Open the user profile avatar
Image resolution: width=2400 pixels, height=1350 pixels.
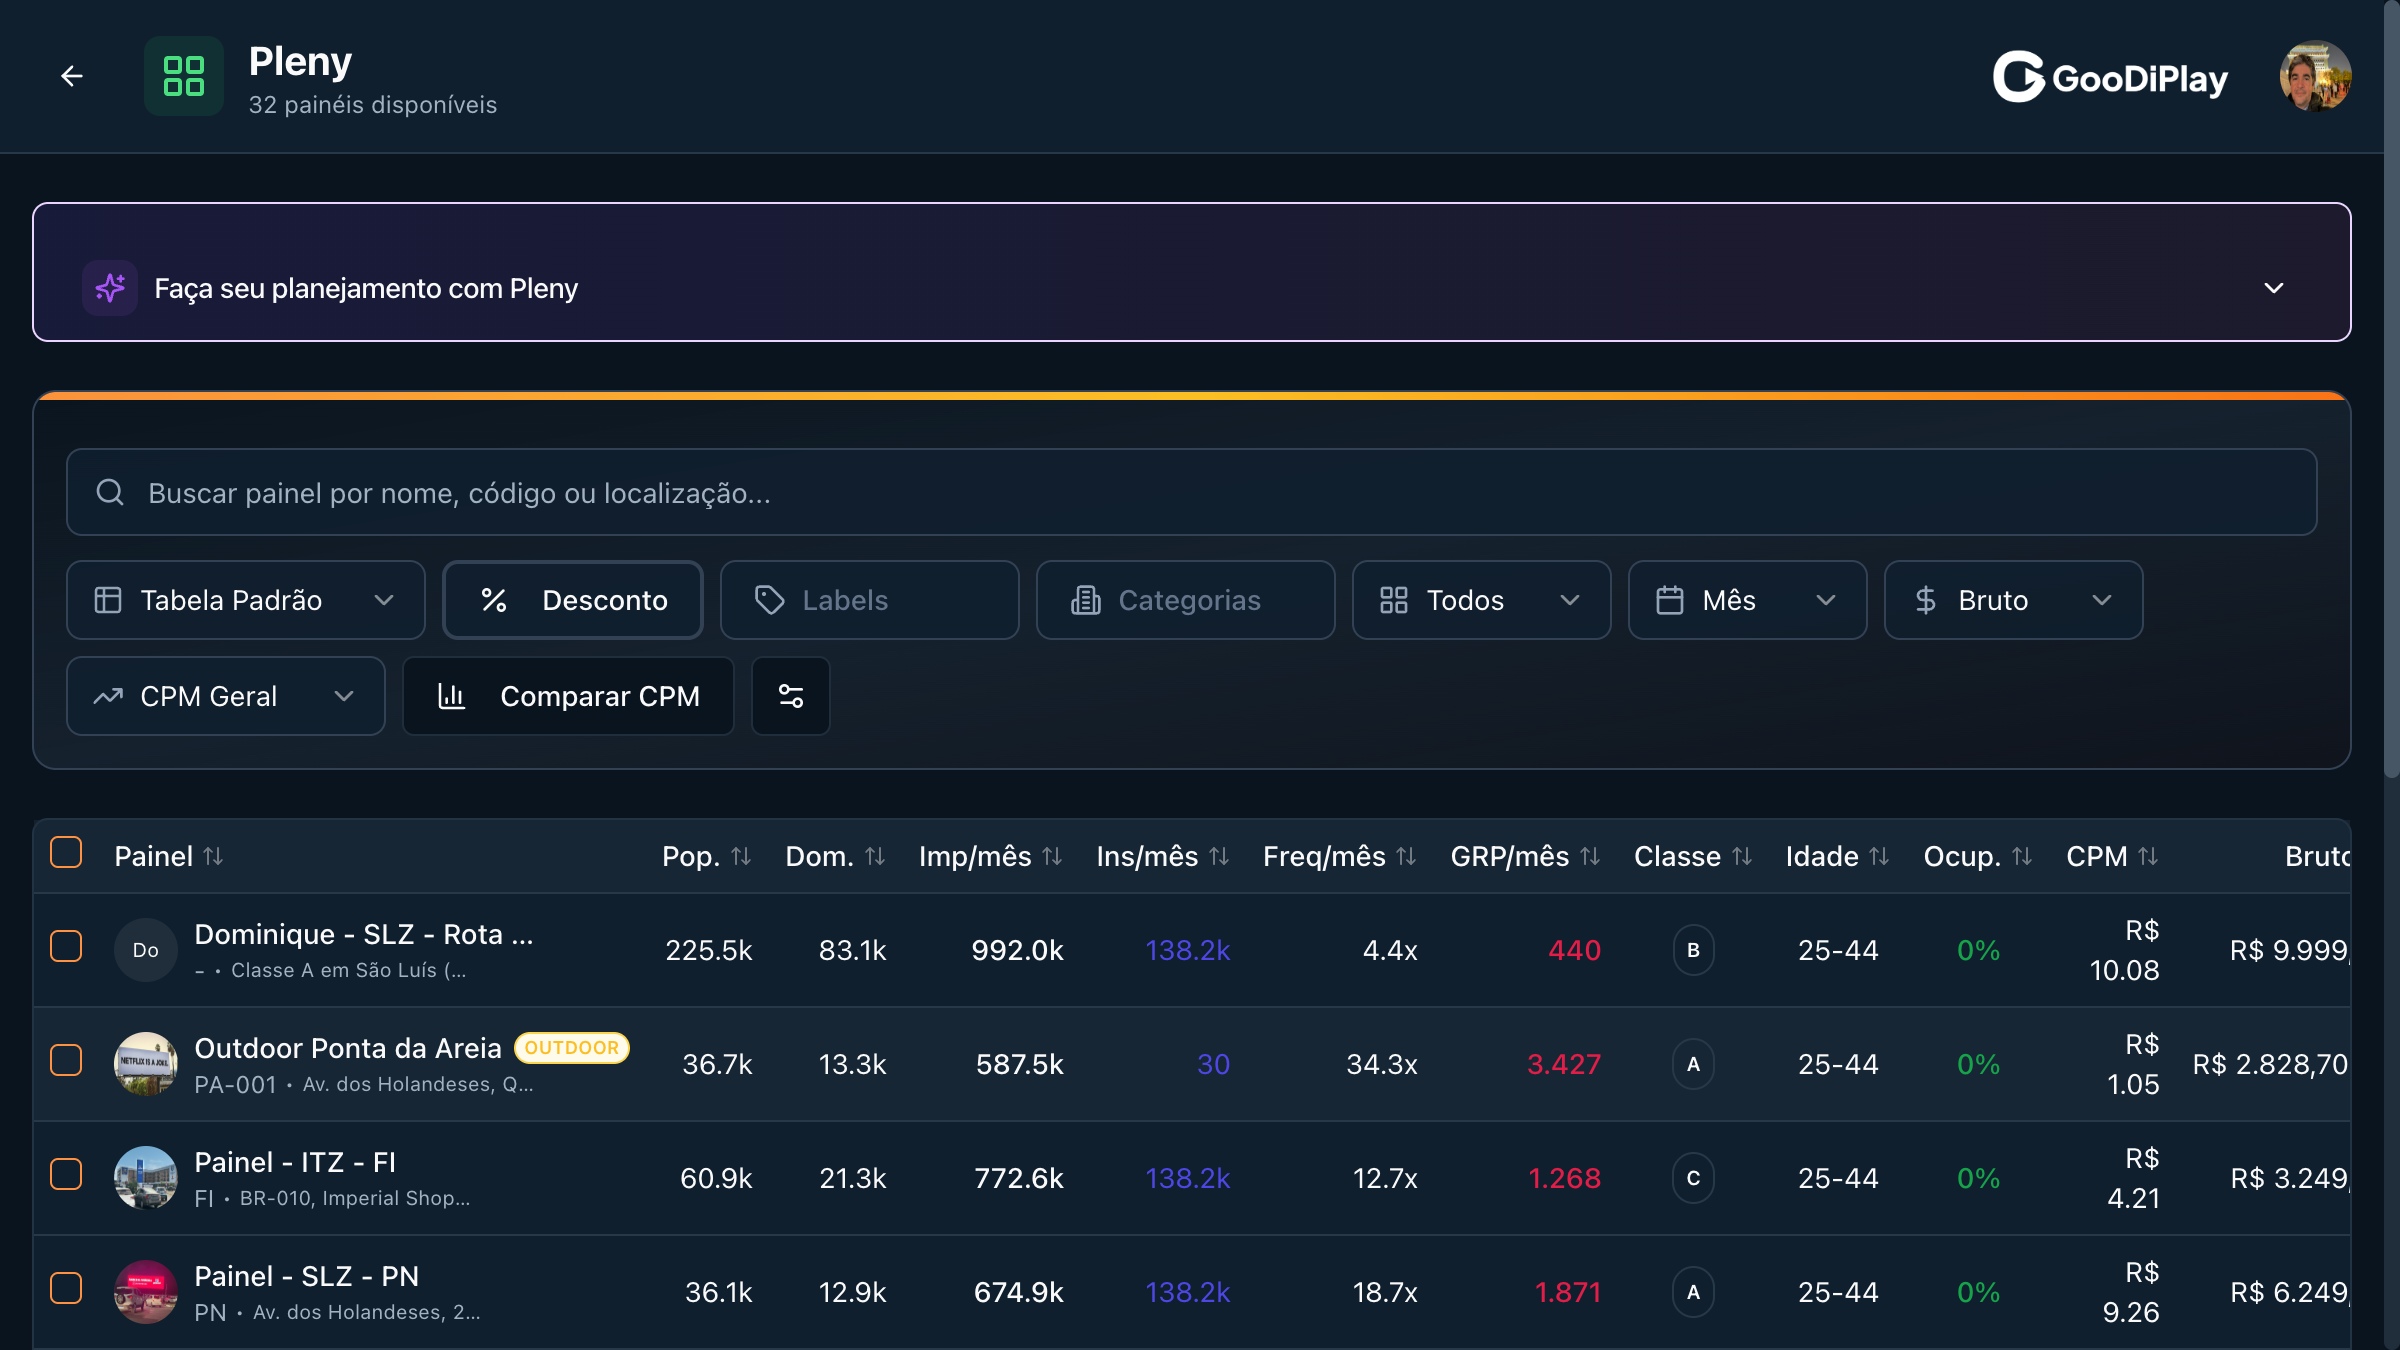2315,76
